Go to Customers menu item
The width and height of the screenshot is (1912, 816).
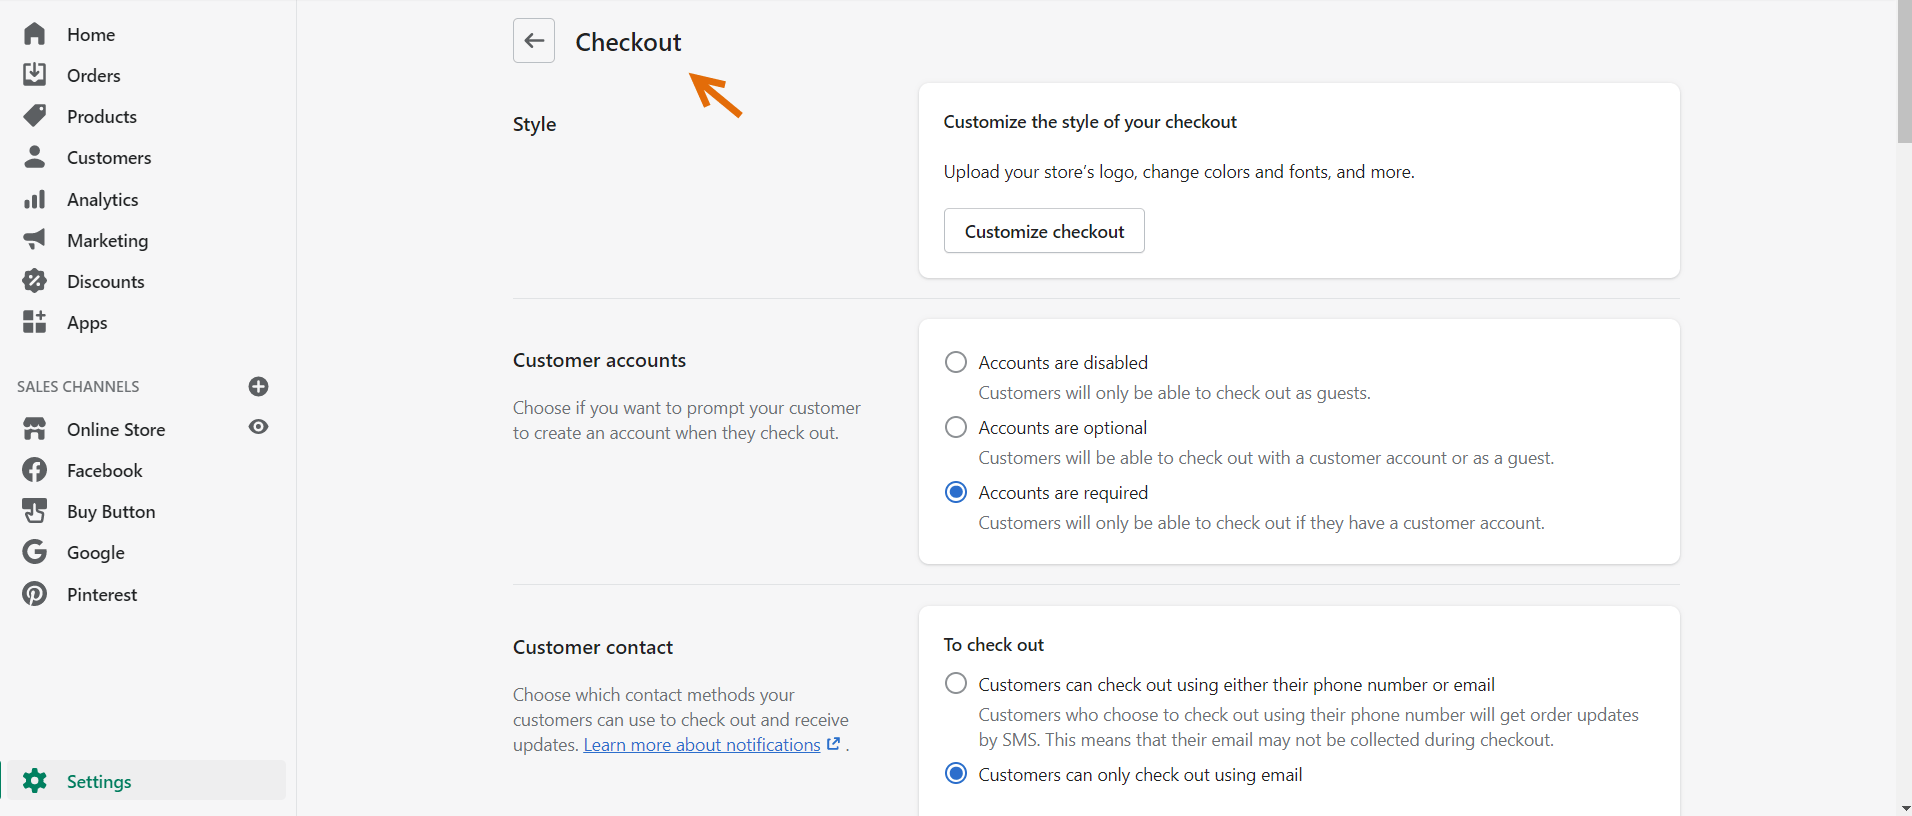[109, 158]
